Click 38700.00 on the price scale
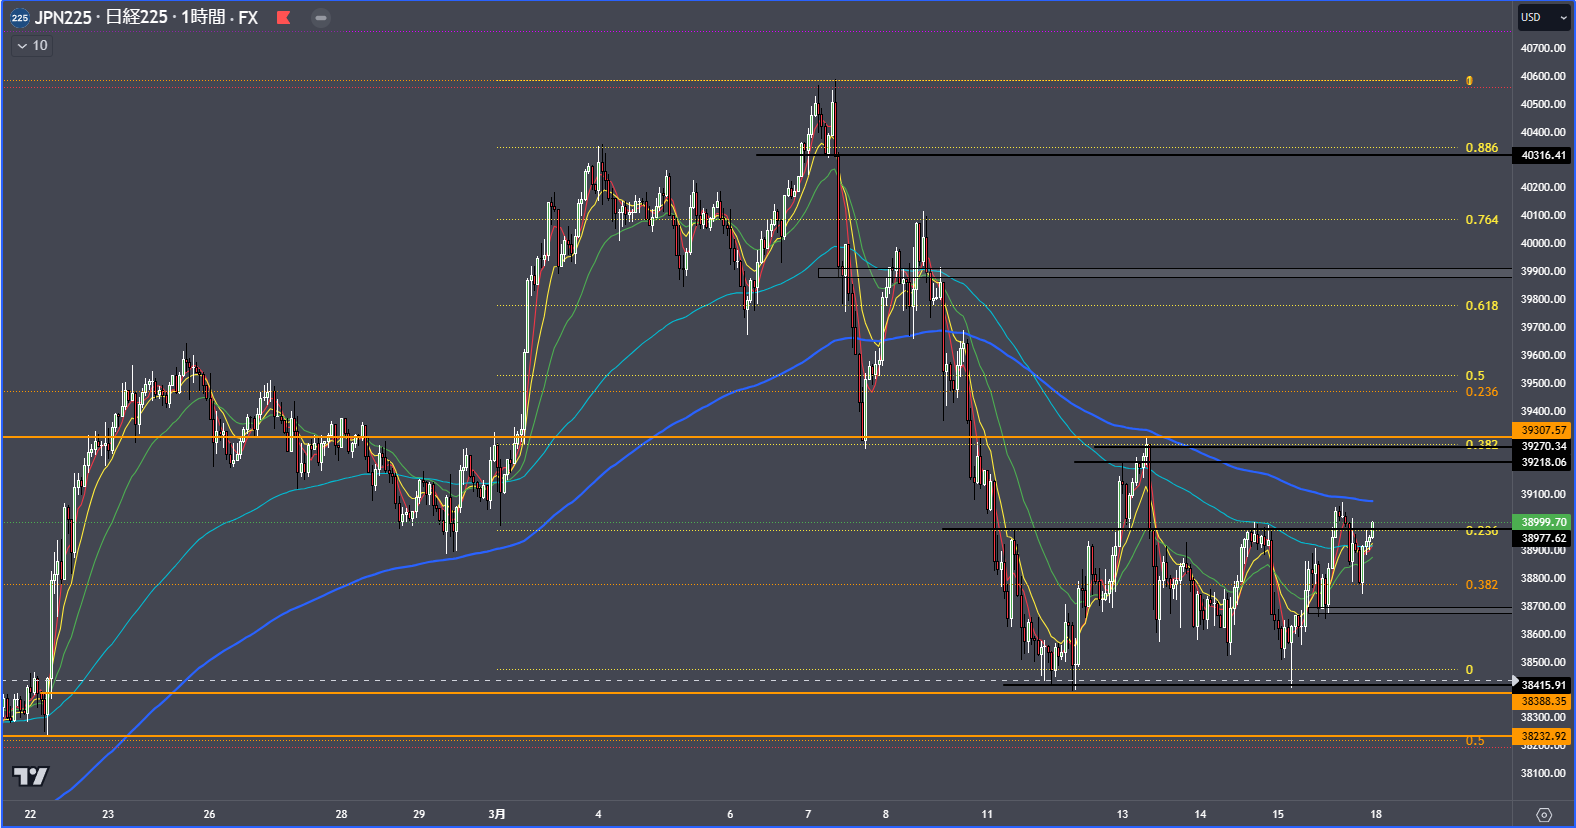The width and height of the screenshot is (1576, 828). (x=1543, y=606)
